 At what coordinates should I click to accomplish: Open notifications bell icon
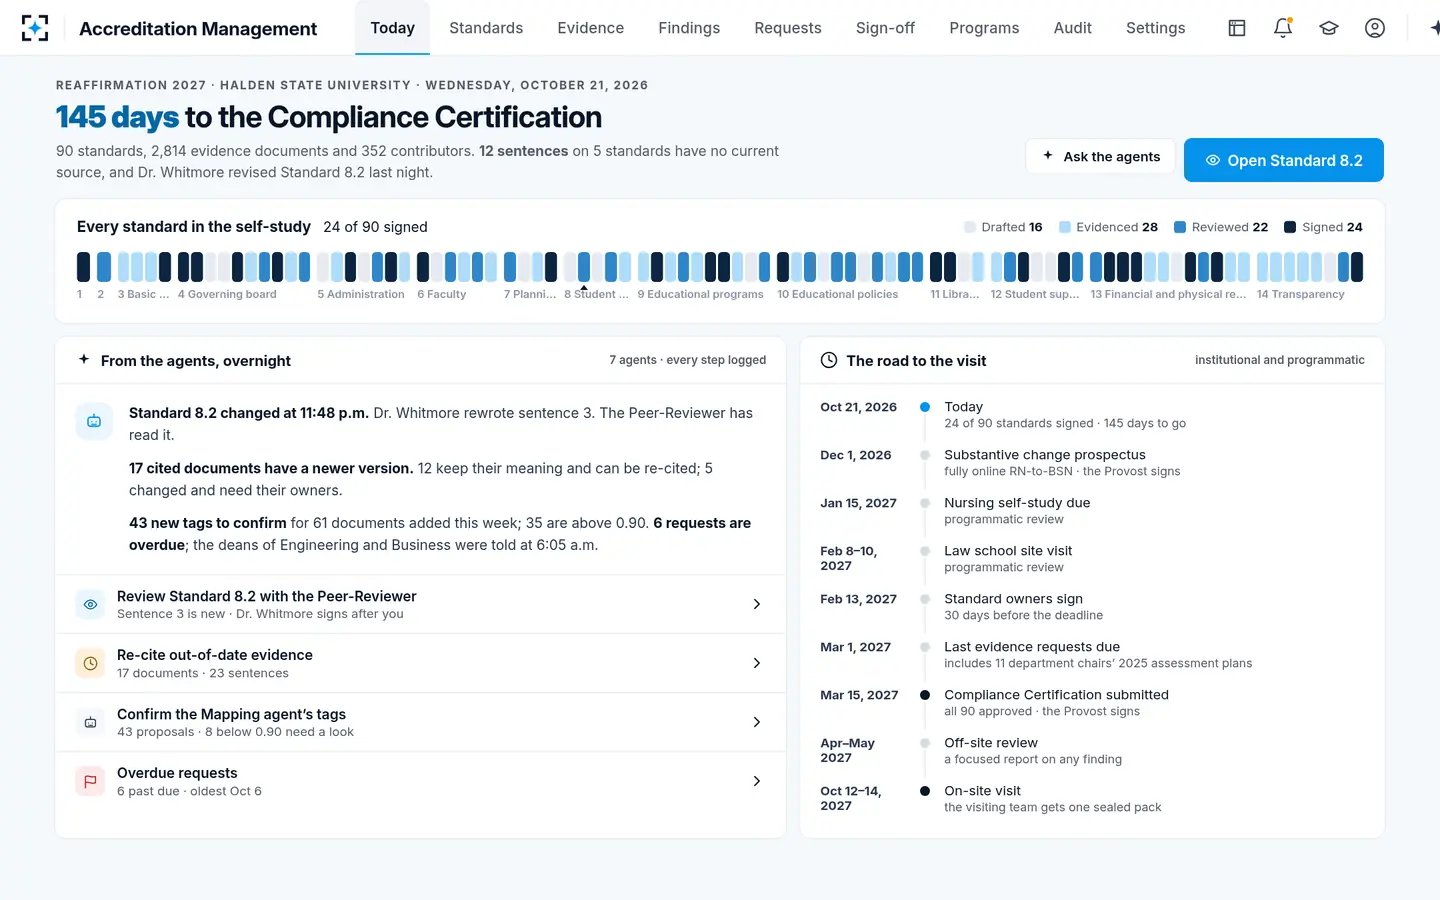1283,28
